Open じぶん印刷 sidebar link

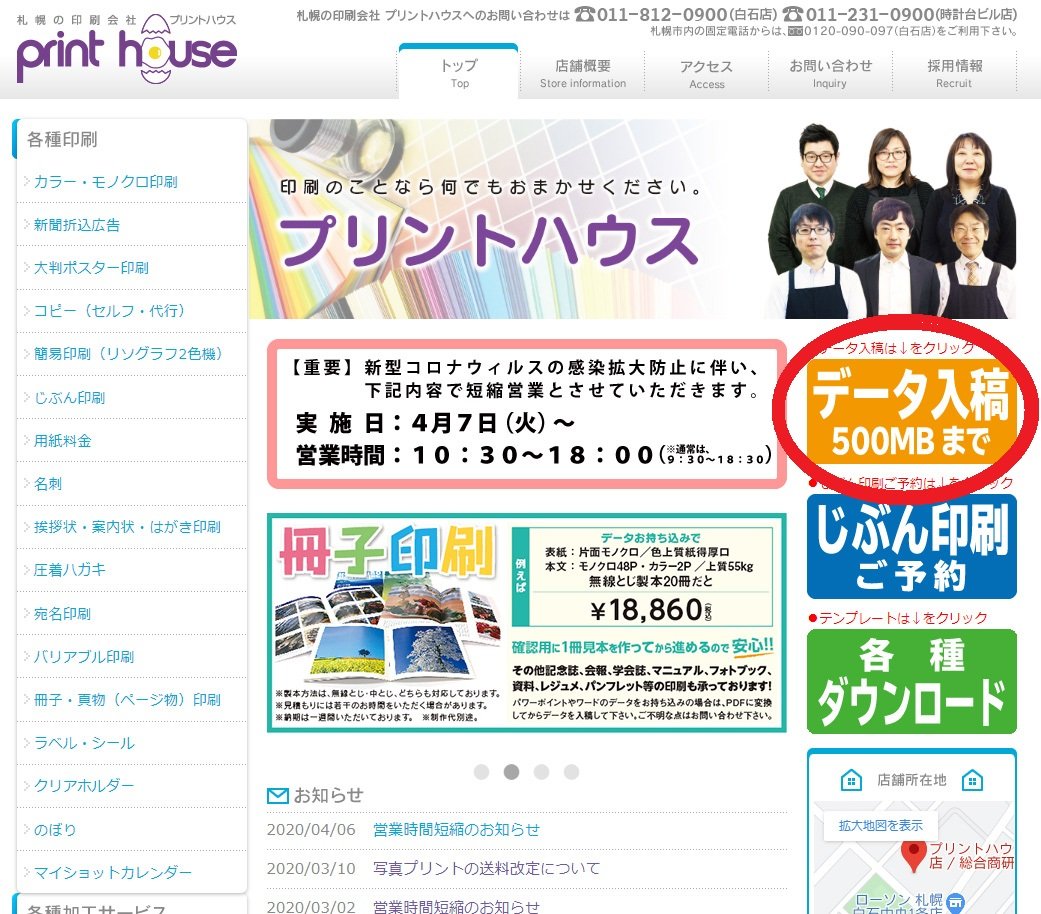69,398
